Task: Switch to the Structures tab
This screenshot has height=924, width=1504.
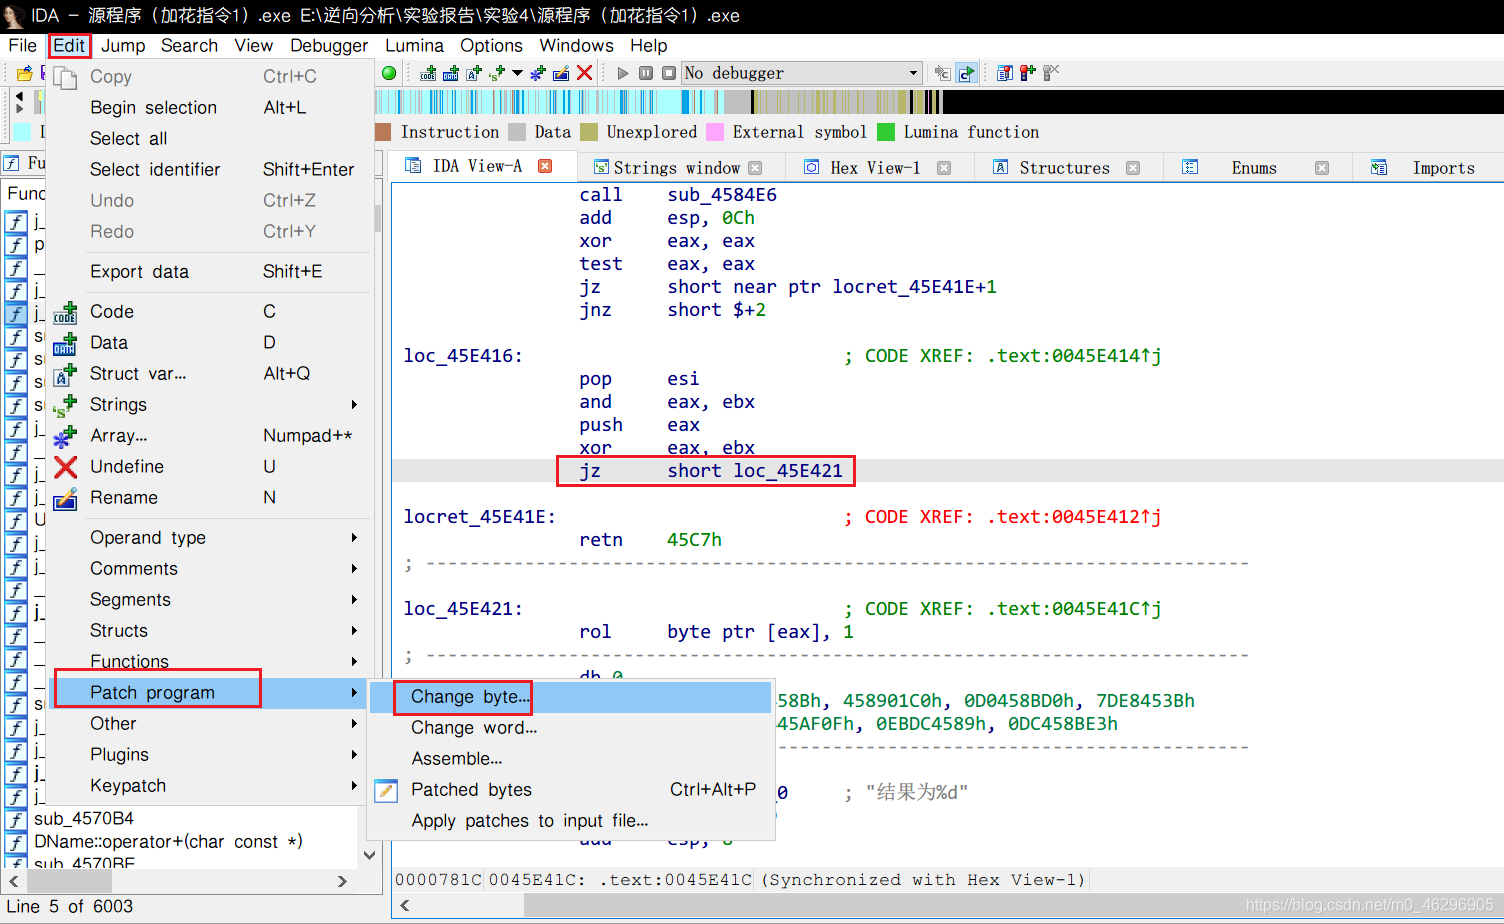Action: pos(1064,168)
